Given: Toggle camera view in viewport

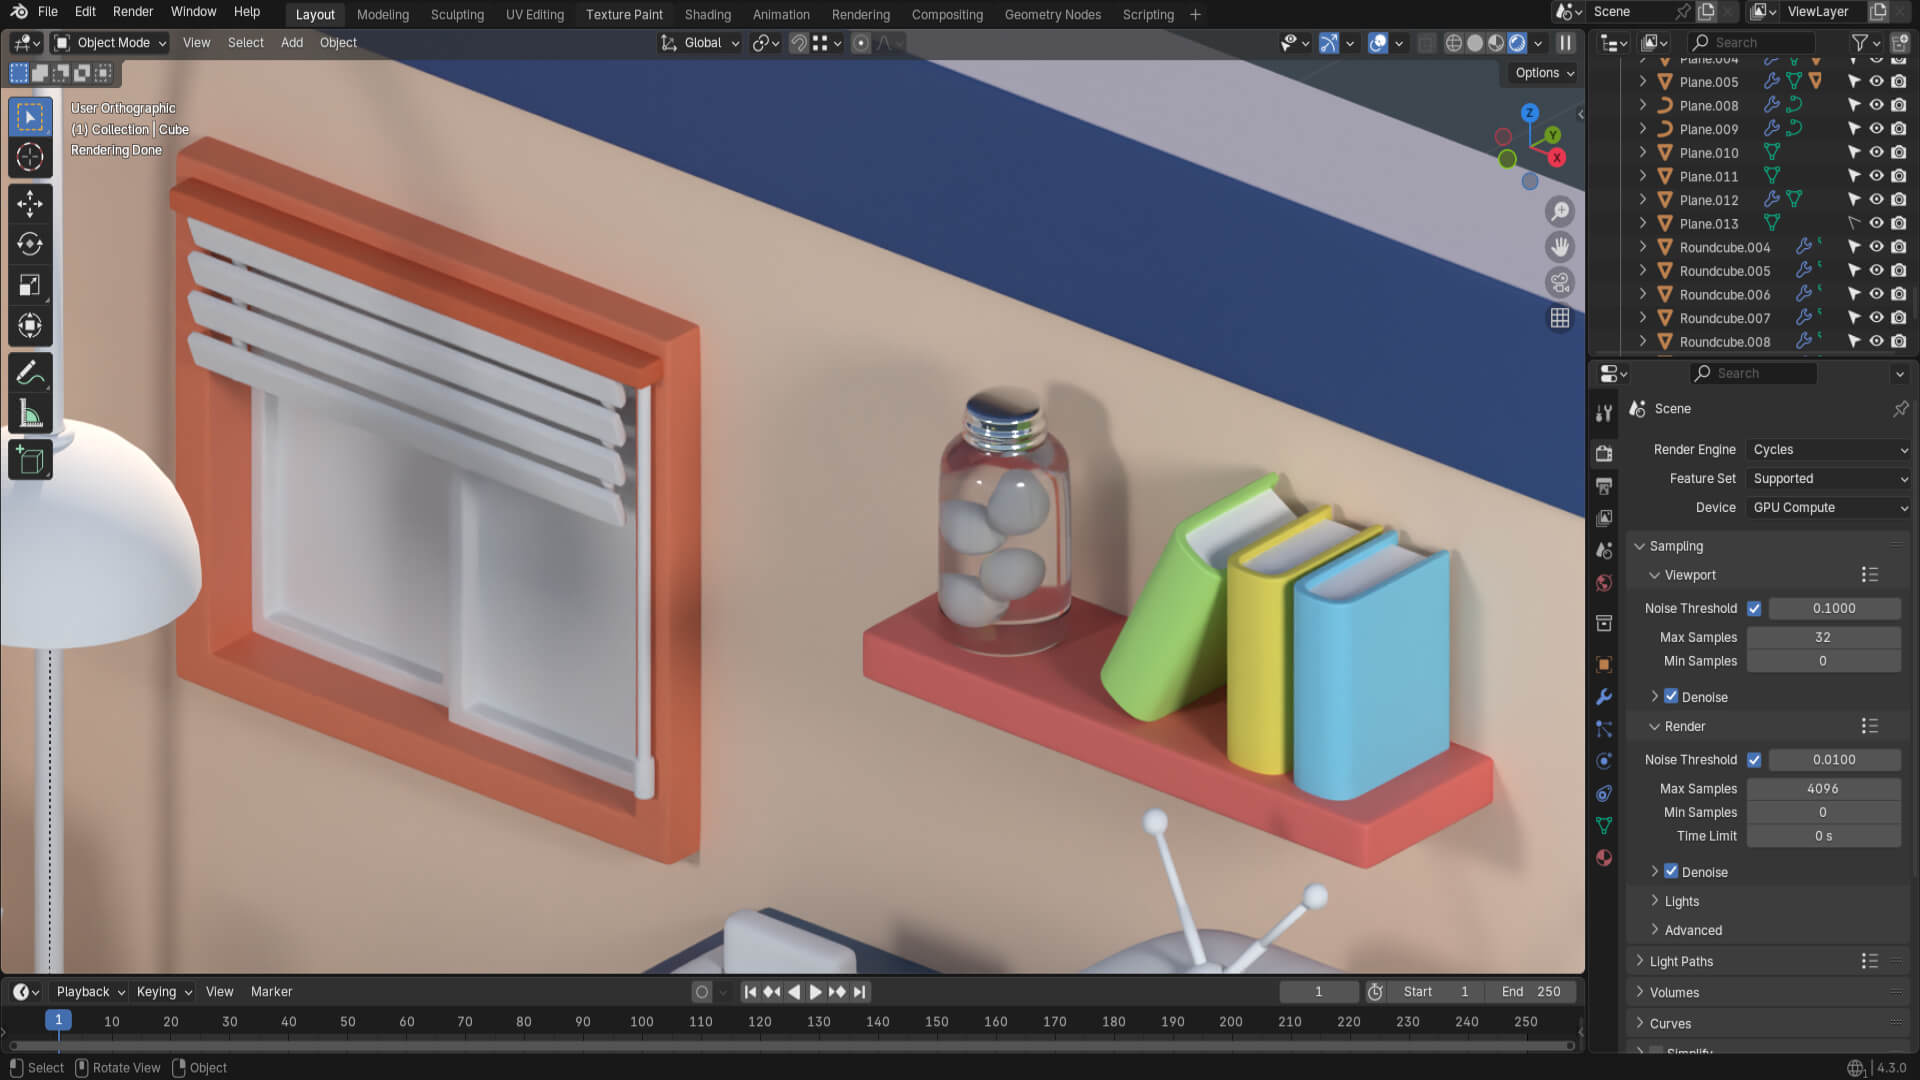Looking at the screenshot, I should 1560,283.
